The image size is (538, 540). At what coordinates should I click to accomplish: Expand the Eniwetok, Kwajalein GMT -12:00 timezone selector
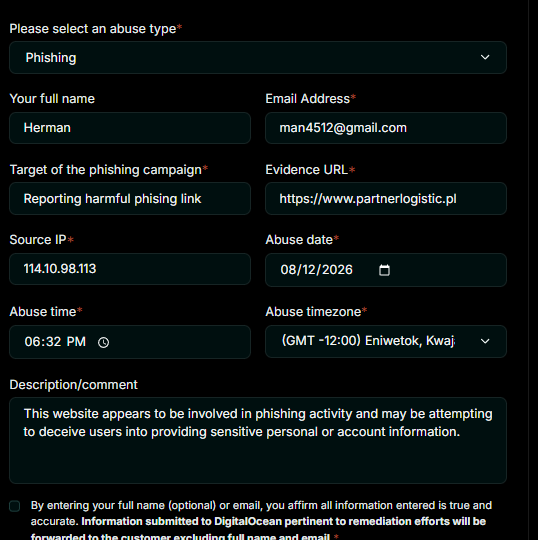[386, 341]
